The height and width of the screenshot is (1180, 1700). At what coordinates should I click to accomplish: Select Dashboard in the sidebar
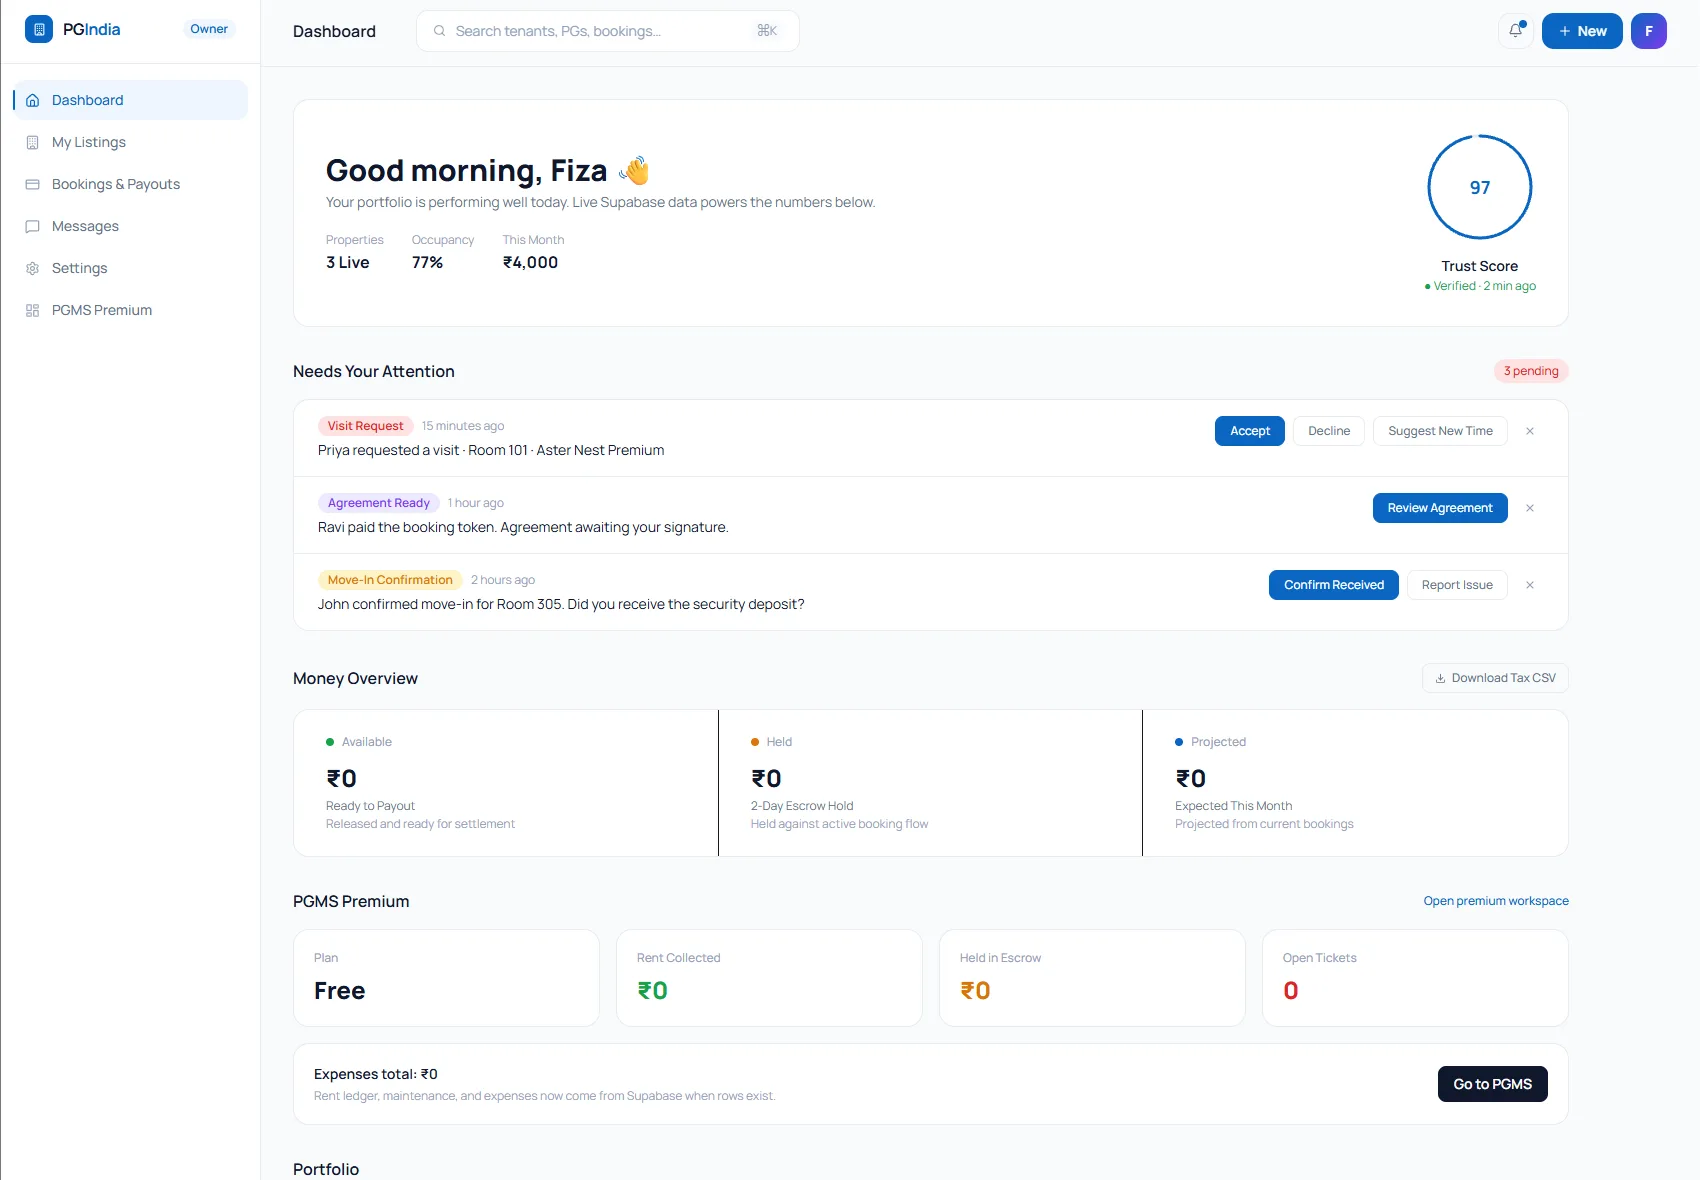(130, 100)
